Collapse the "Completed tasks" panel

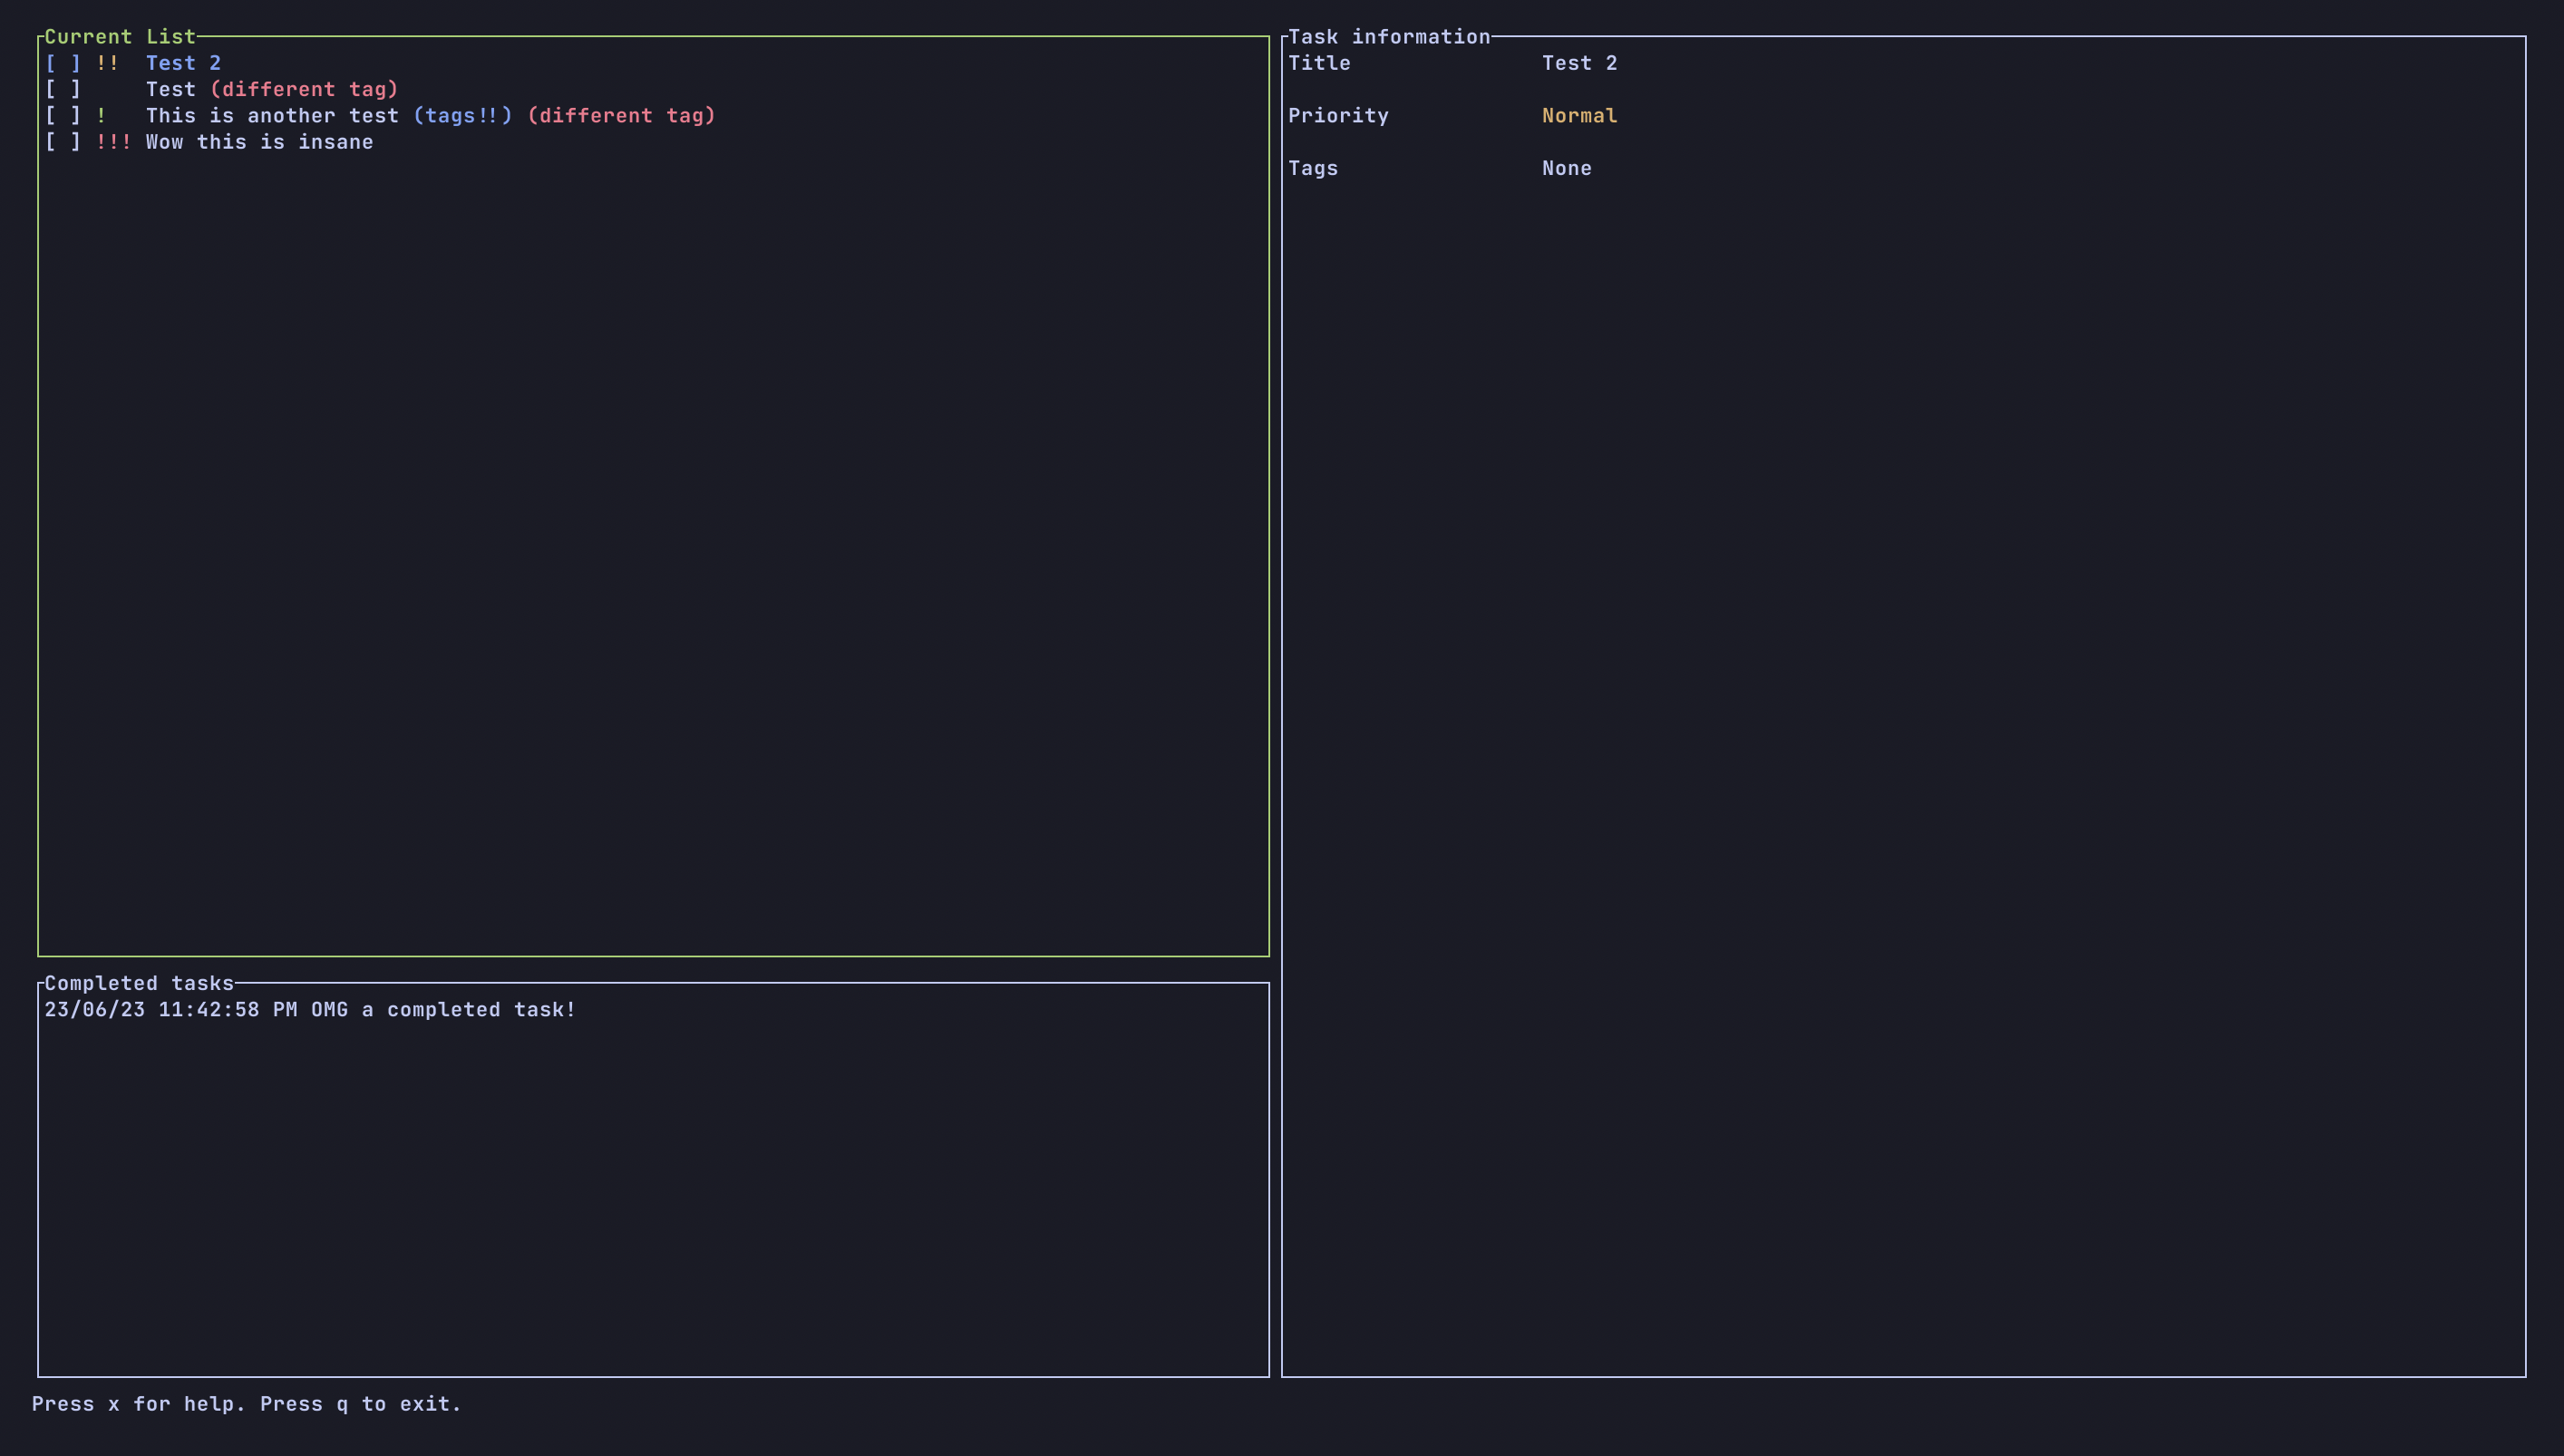pyautogui.click(x=137, y=983)
